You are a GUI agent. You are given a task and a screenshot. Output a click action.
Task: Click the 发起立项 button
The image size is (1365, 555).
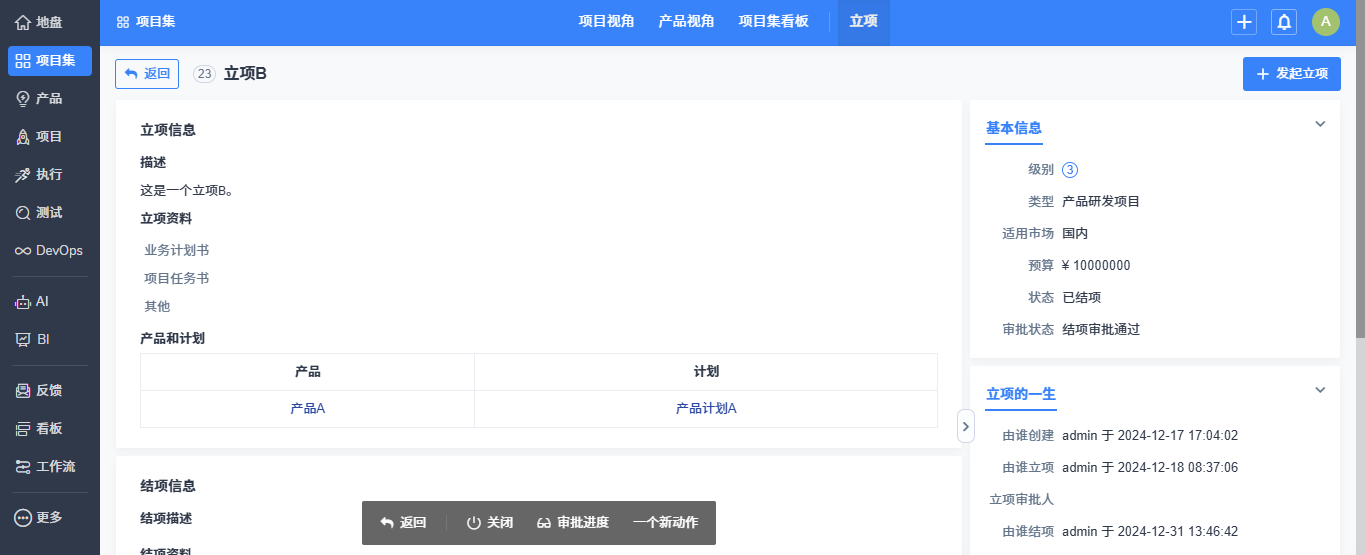[x=1292, y=73]
